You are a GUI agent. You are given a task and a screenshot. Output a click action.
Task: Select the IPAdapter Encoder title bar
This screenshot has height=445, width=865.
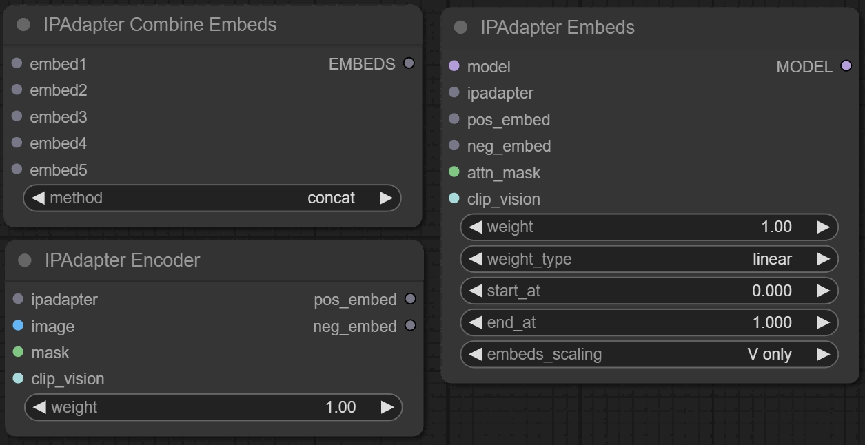point(215,260)
